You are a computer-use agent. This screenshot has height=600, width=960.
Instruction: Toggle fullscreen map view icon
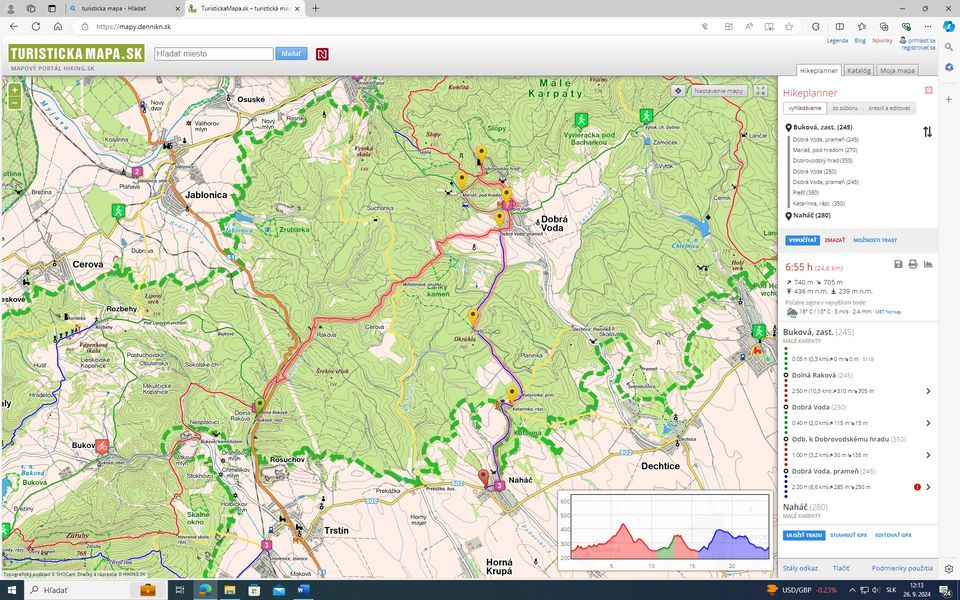(760, 91)
